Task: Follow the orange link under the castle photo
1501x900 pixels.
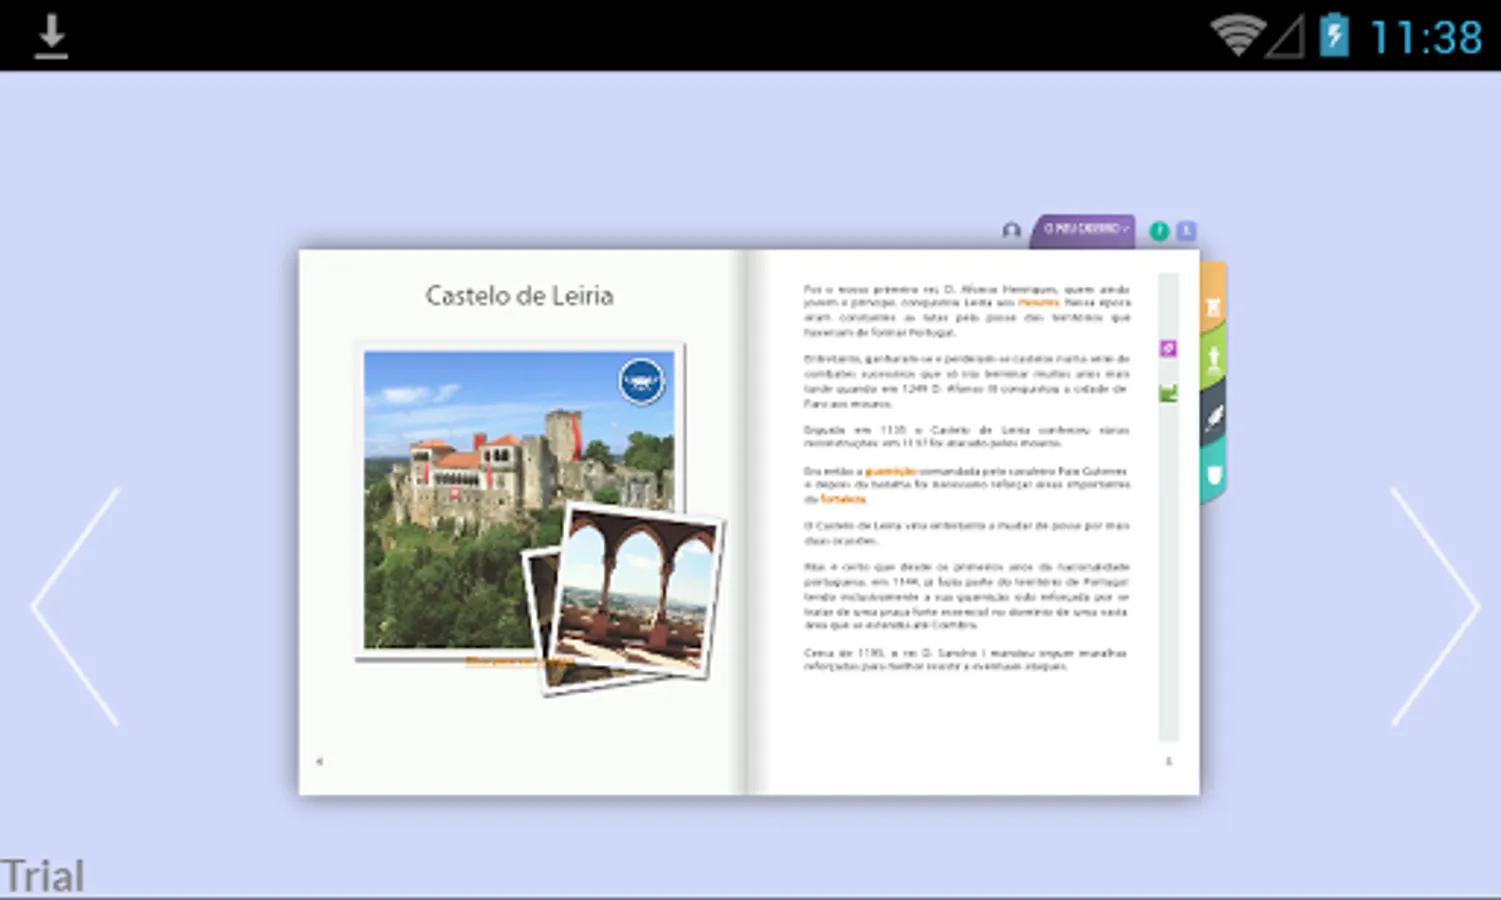Action: pyautogui.click(x=518, y=662)
